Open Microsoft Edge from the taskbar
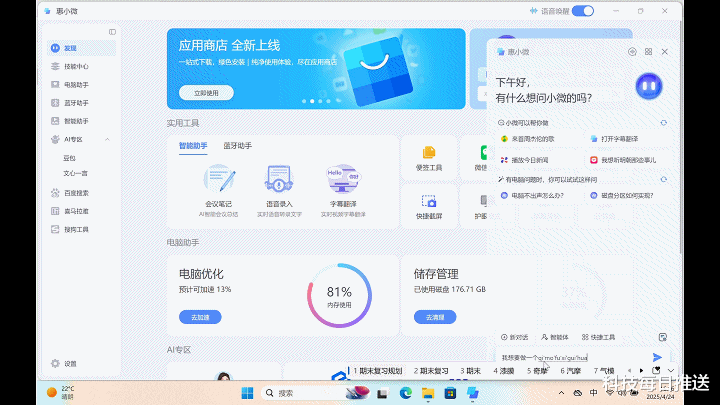720x405 pixels. coord(405,393)
